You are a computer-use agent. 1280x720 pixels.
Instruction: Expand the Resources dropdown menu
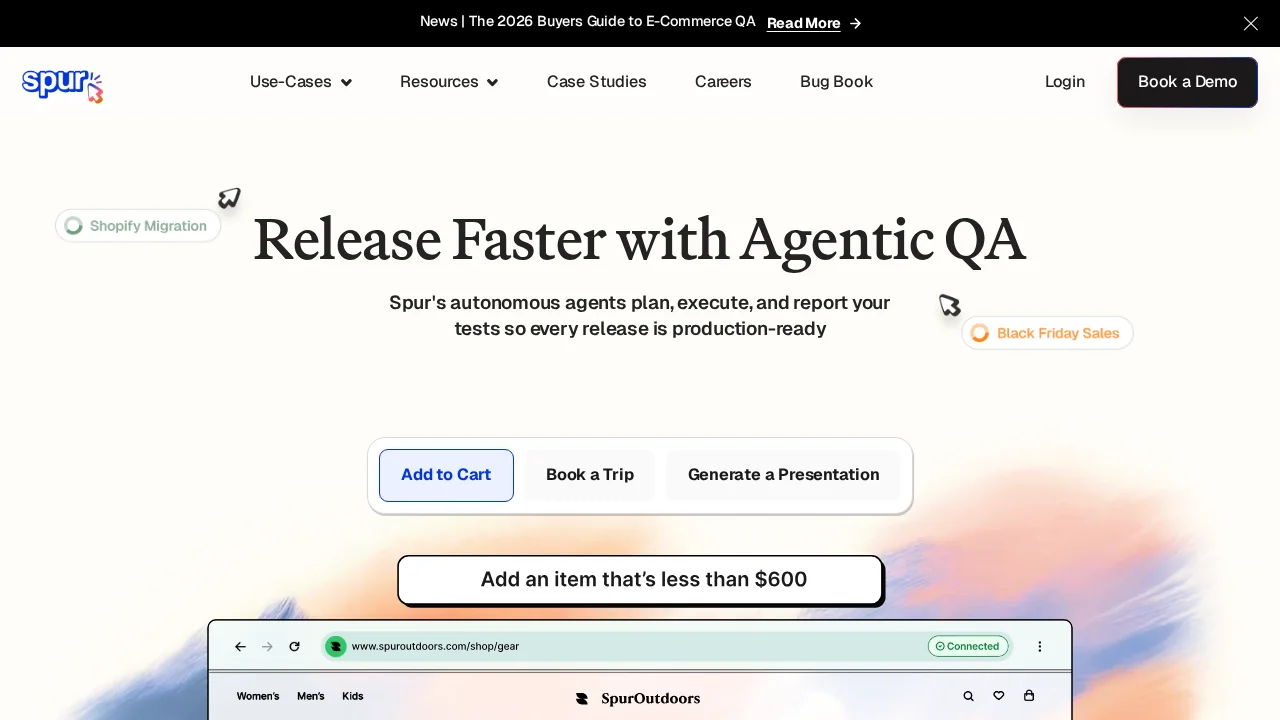[x=449, y=82]
